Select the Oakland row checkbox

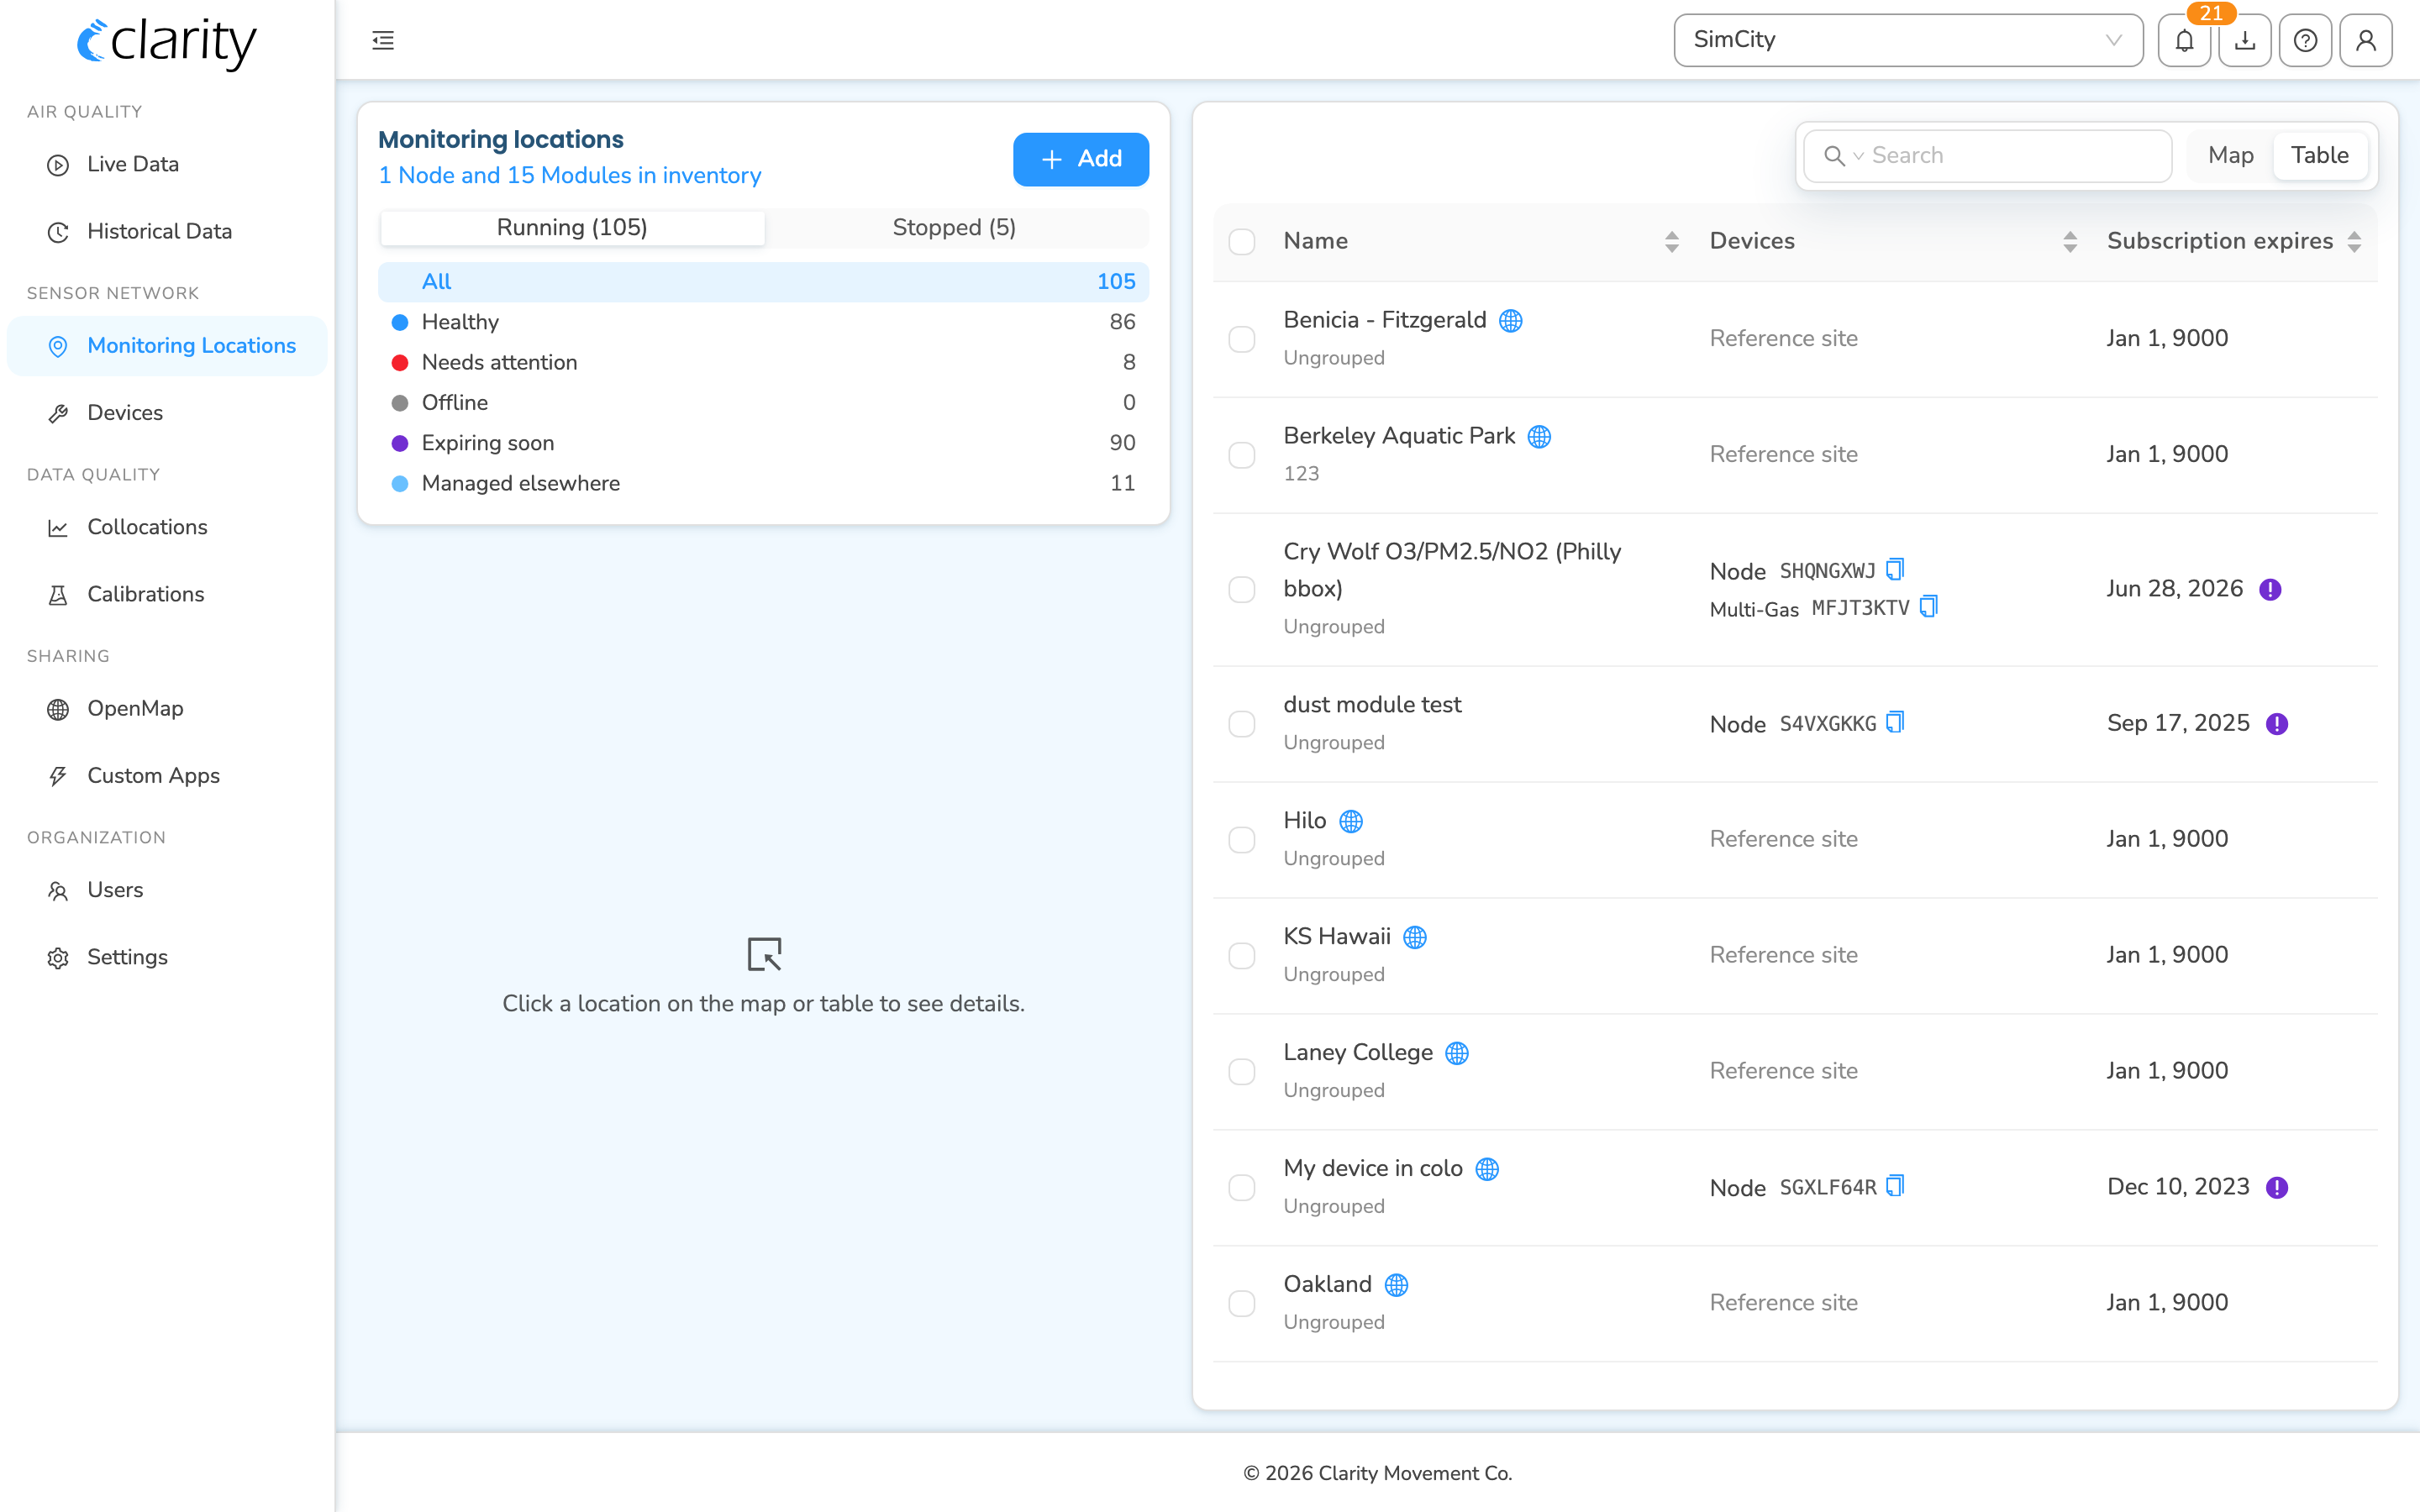click(x=1242, y=1304)
